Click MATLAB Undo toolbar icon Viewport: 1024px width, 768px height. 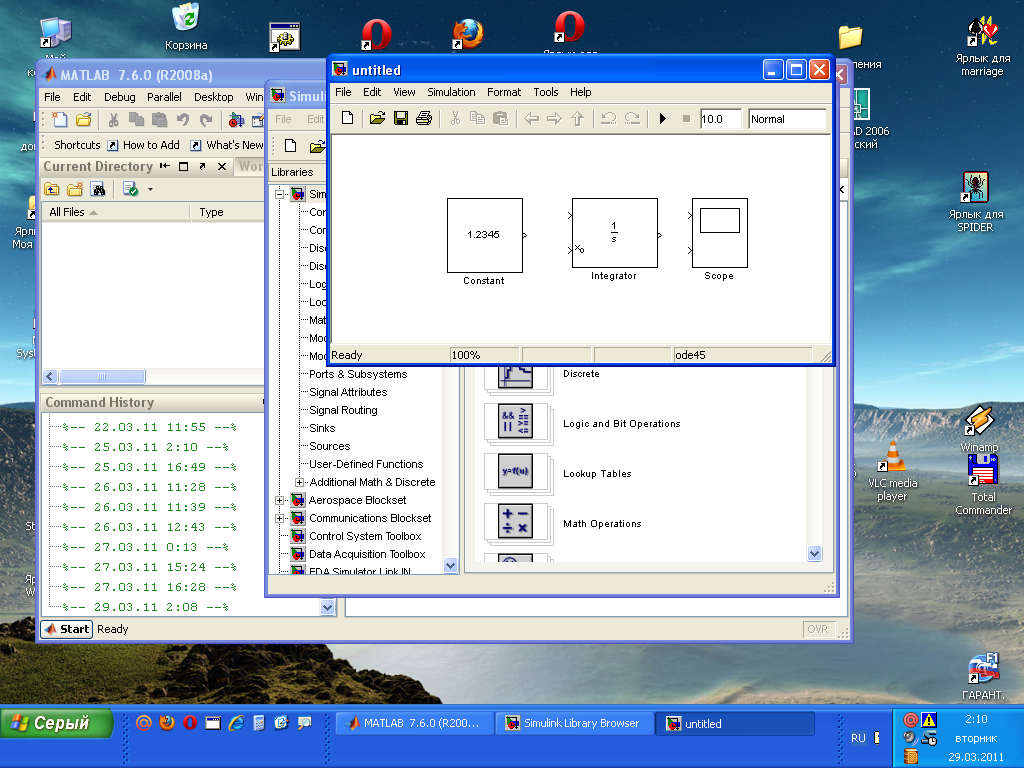(183, 120)
